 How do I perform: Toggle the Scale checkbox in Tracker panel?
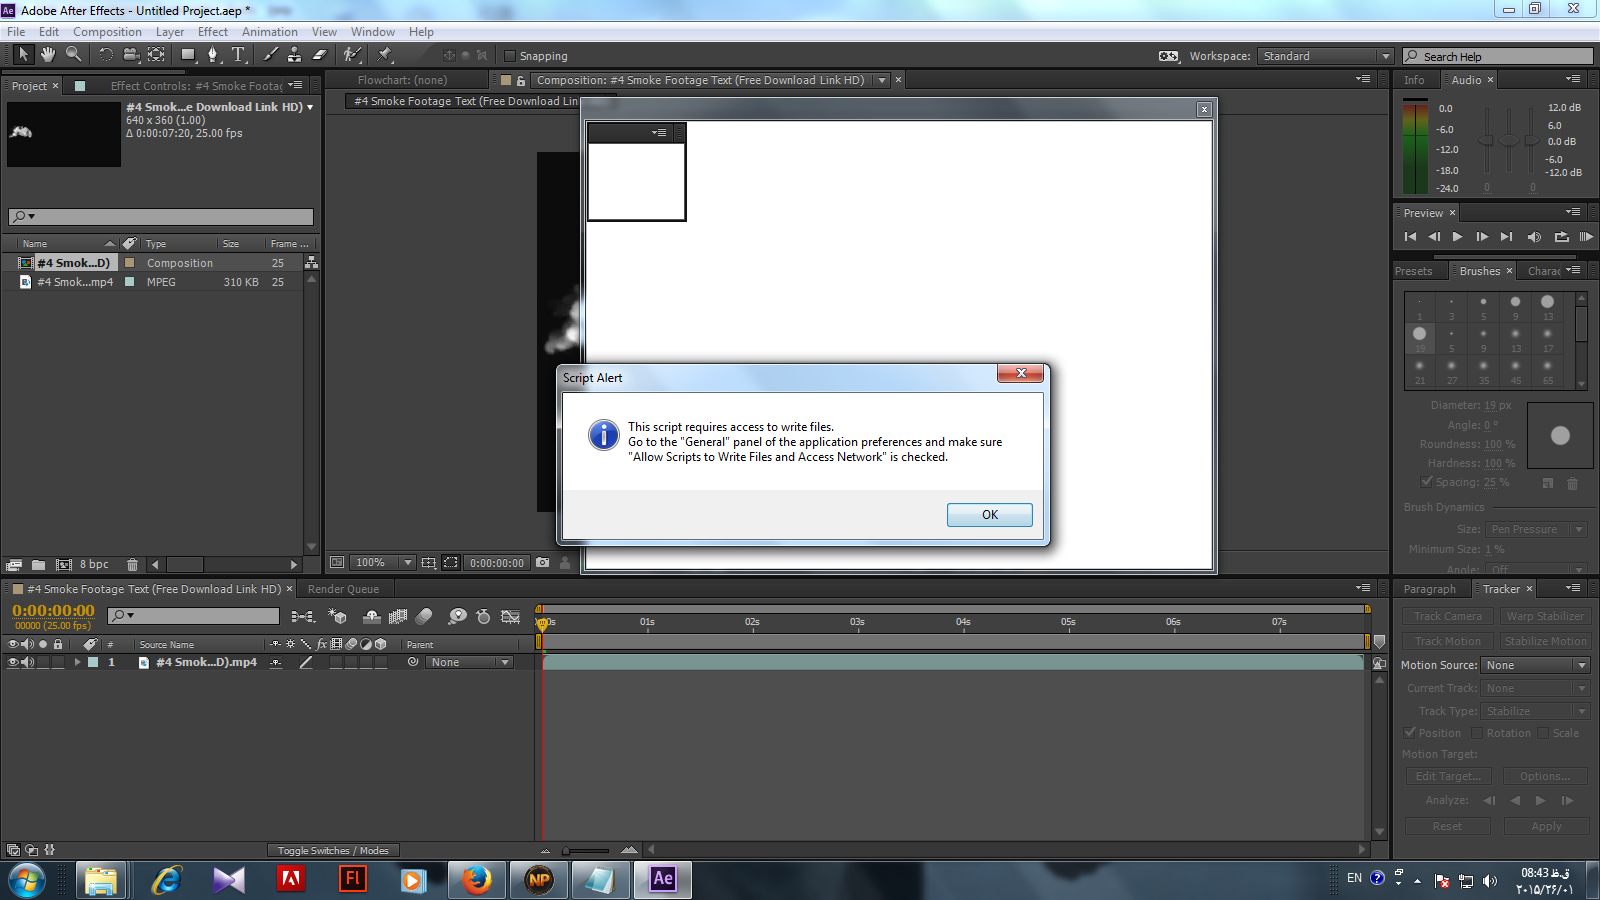tap(1543, 733)
